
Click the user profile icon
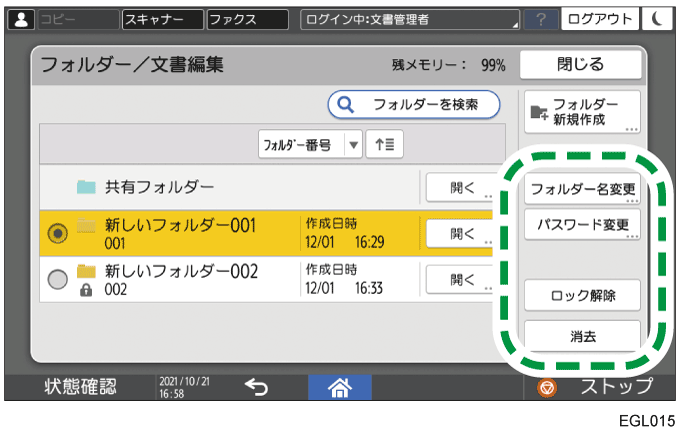21,20
